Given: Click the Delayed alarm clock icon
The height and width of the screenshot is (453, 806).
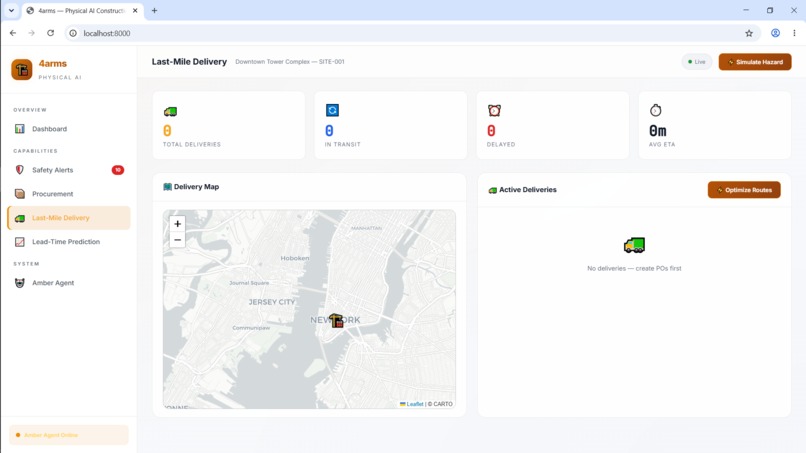Looking at the screenshot, I should pos(494,110).
